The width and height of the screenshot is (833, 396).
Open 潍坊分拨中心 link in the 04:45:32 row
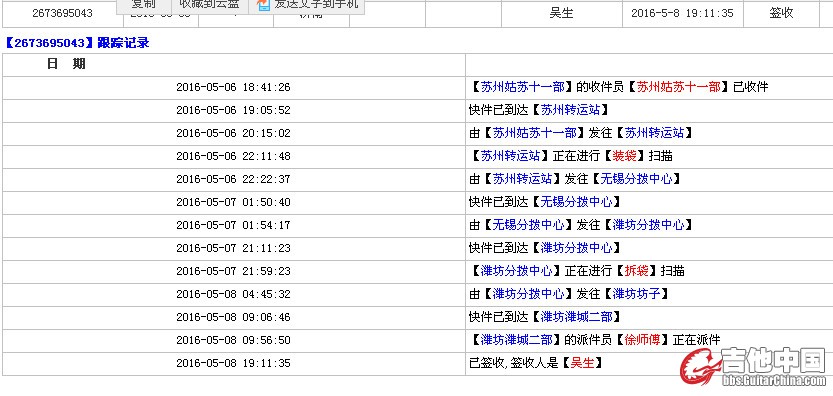tap(529, 293)
